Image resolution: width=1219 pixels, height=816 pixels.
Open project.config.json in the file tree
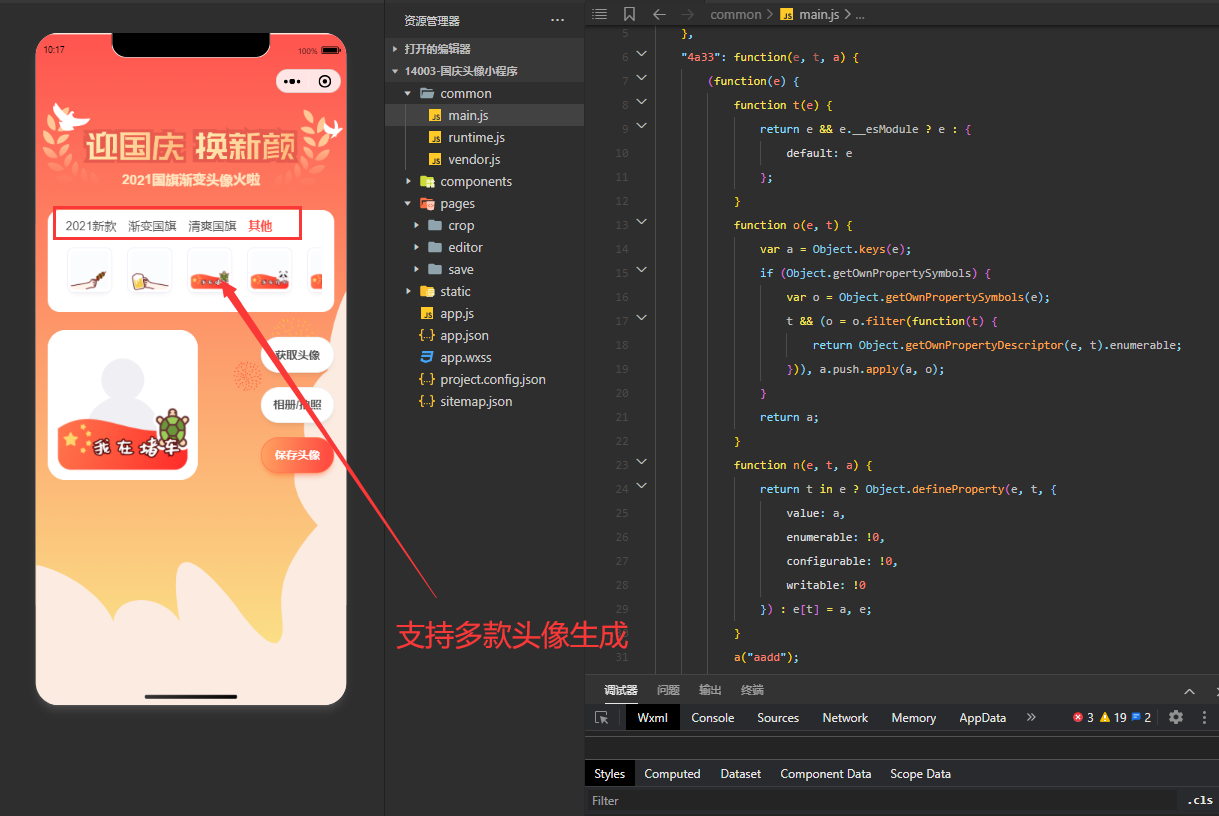click(484, 379)
